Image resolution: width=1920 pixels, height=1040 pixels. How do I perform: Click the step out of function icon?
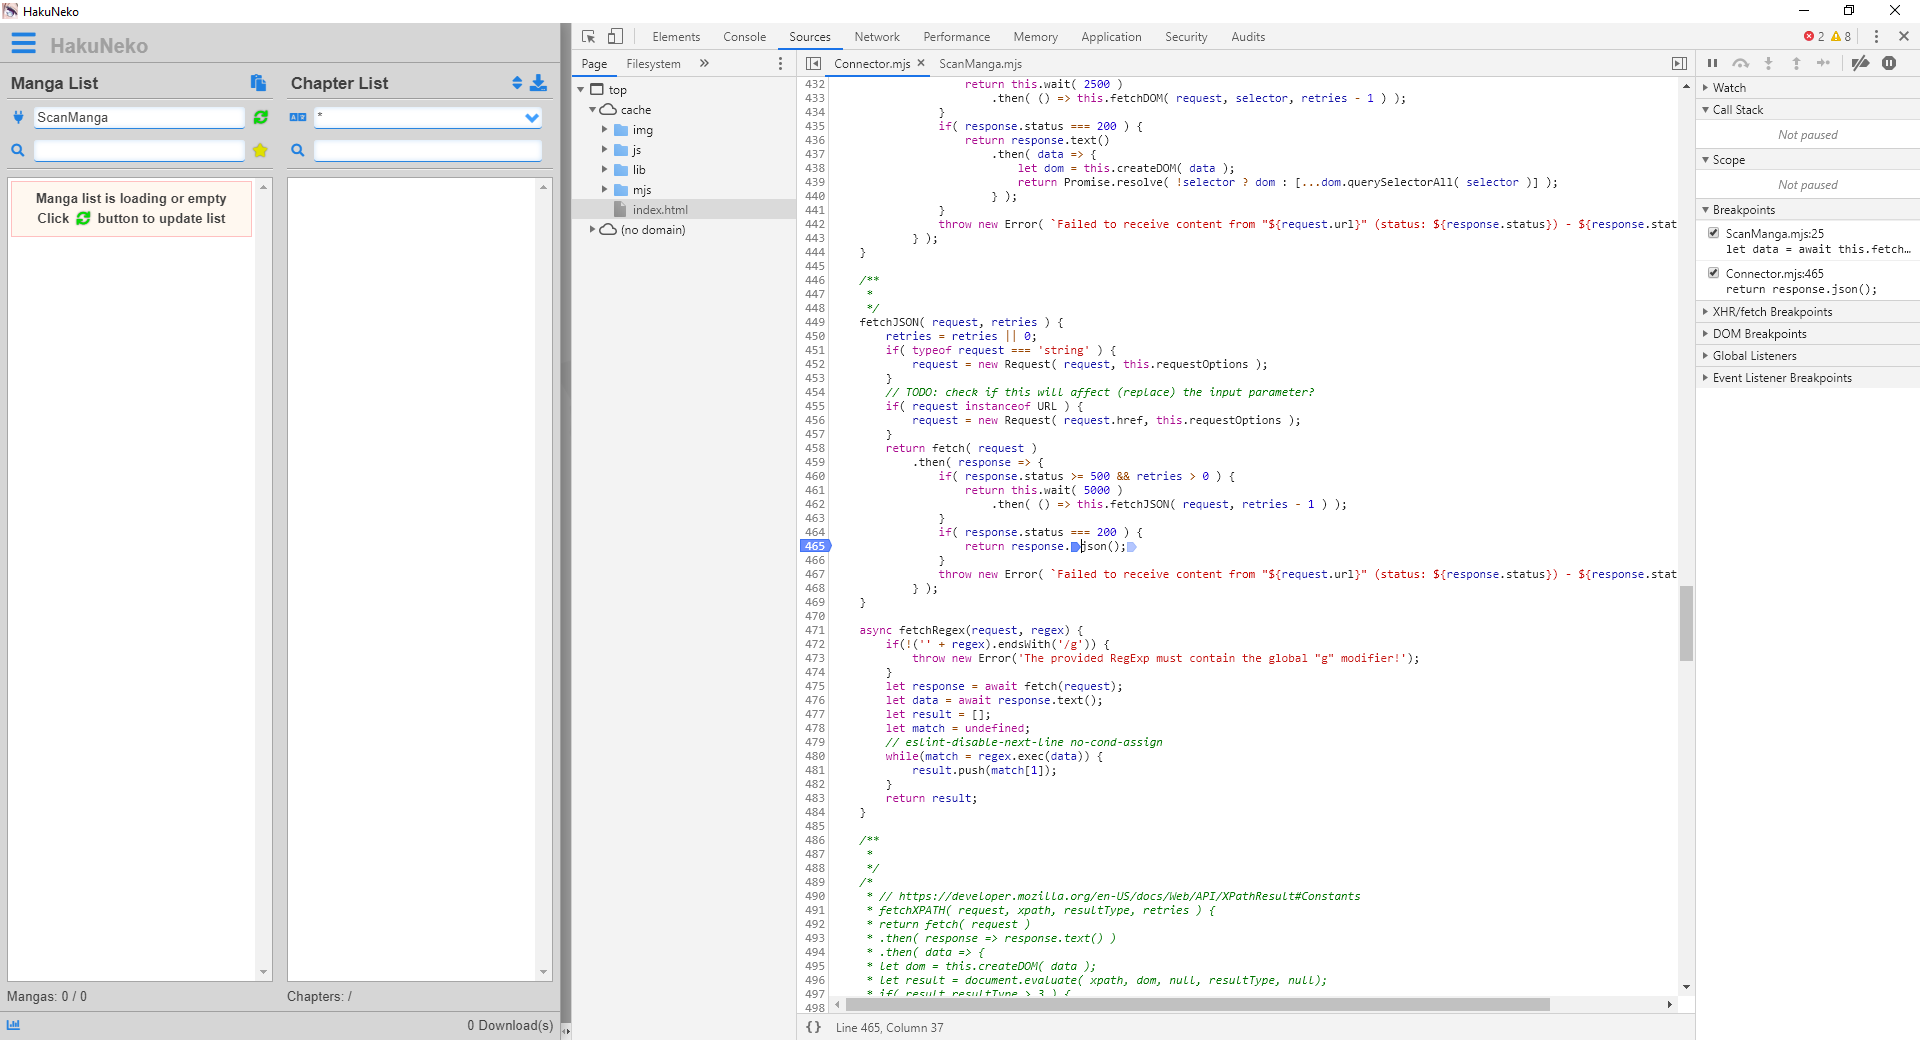(x=1796, y=63)
